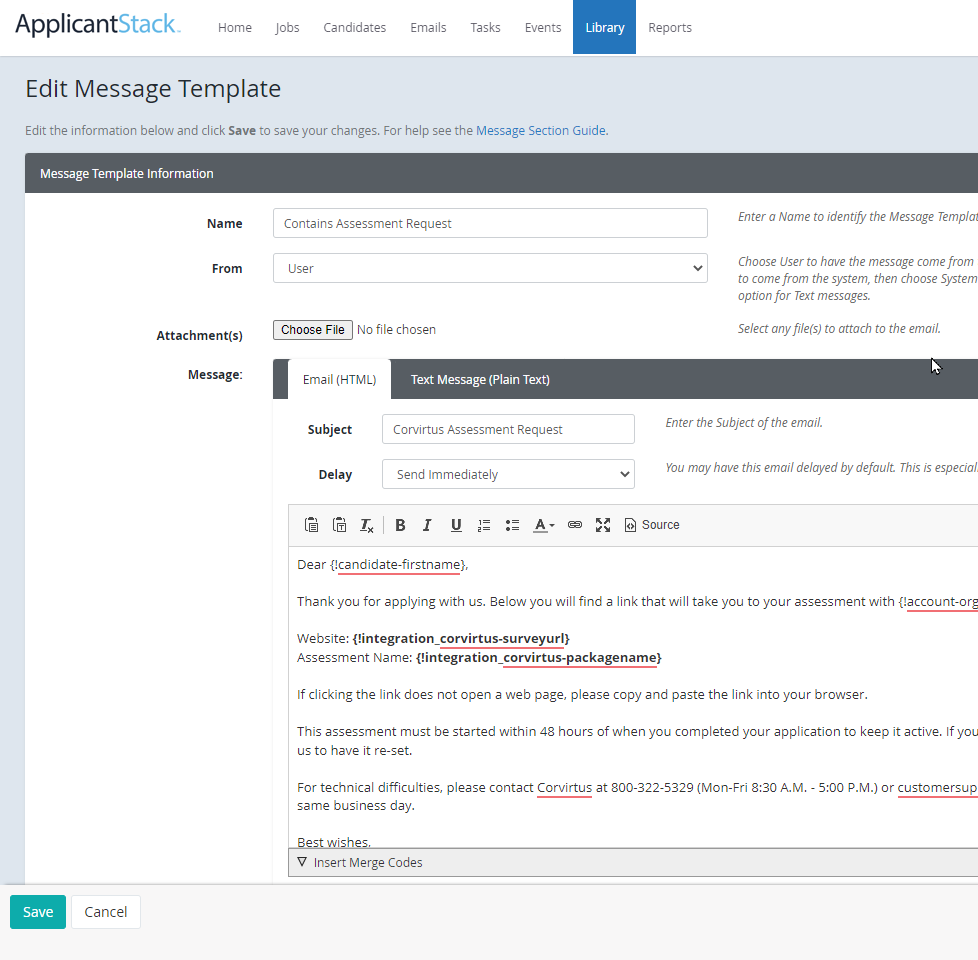Navigate to the Reports section
978x960 pixels.
coord(670,27)
